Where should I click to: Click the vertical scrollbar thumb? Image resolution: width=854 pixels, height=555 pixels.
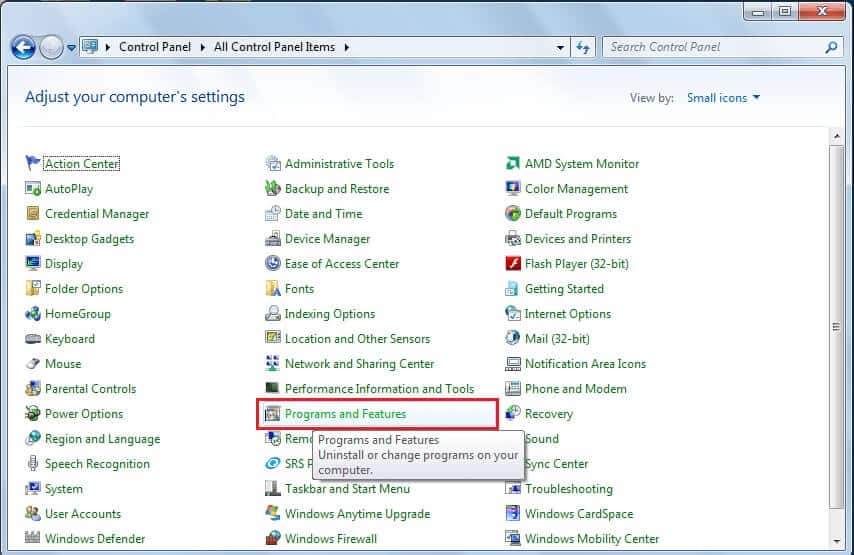[x=836, y=327]
